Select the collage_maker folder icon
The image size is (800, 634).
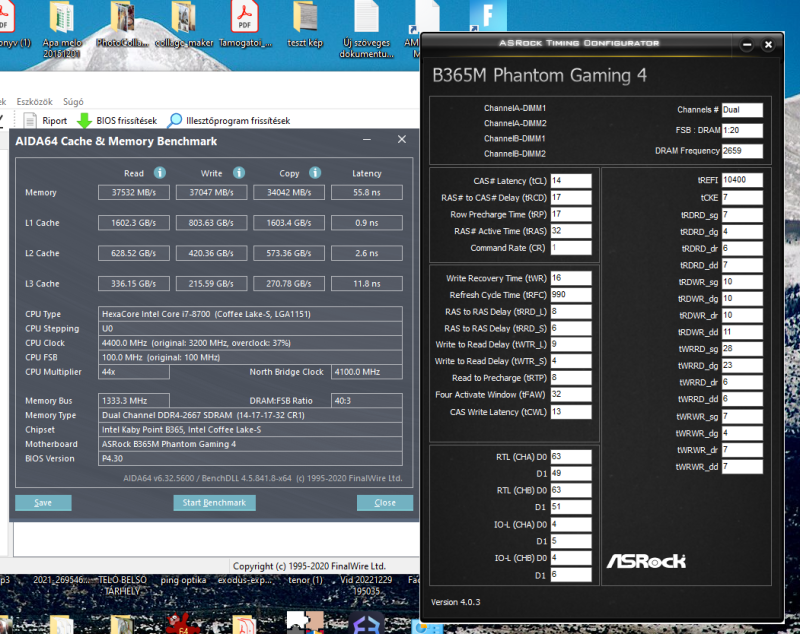pos(184,24)
